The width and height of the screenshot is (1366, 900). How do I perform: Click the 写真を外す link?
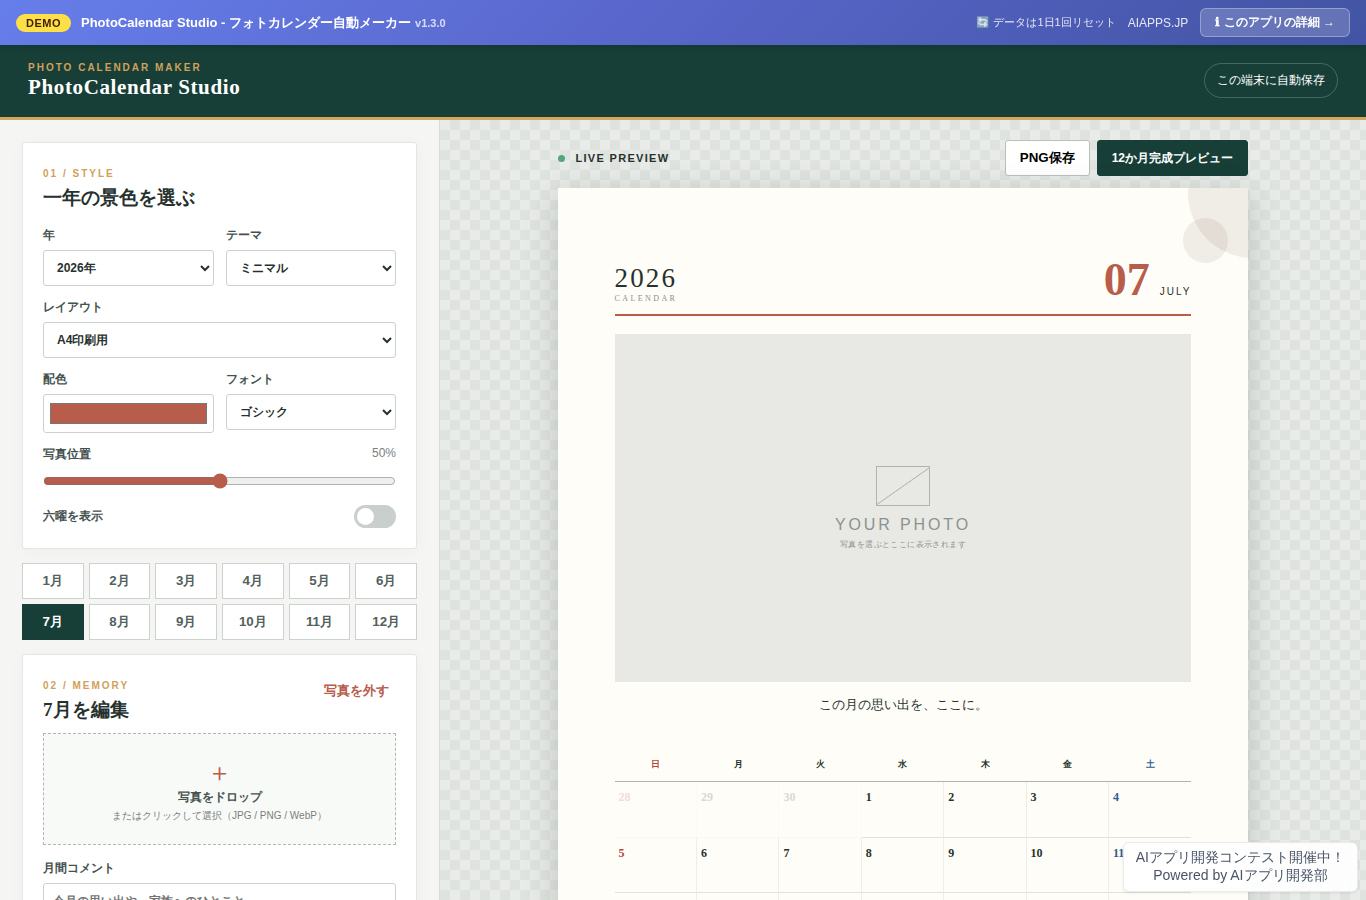click(x=356, y=691)
